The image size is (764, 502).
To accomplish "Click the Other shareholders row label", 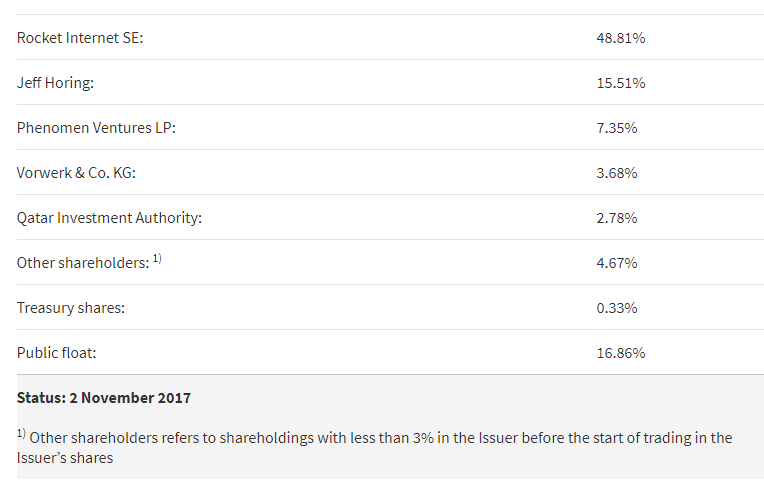I will 82,263.
